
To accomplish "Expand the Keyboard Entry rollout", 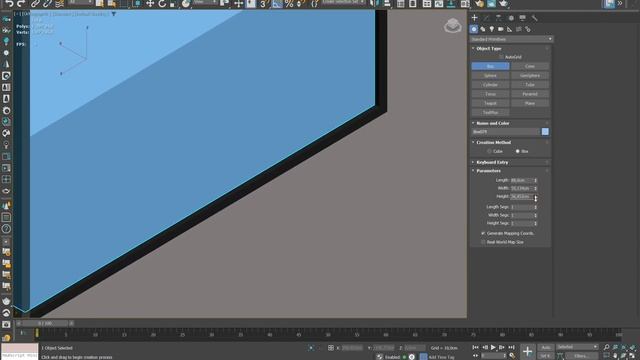I will click(x=492, y=162).
